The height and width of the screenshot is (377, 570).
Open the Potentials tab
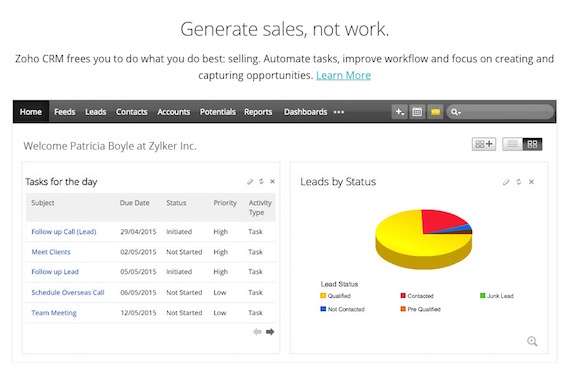pyautogui.click(x=218, y=112)
